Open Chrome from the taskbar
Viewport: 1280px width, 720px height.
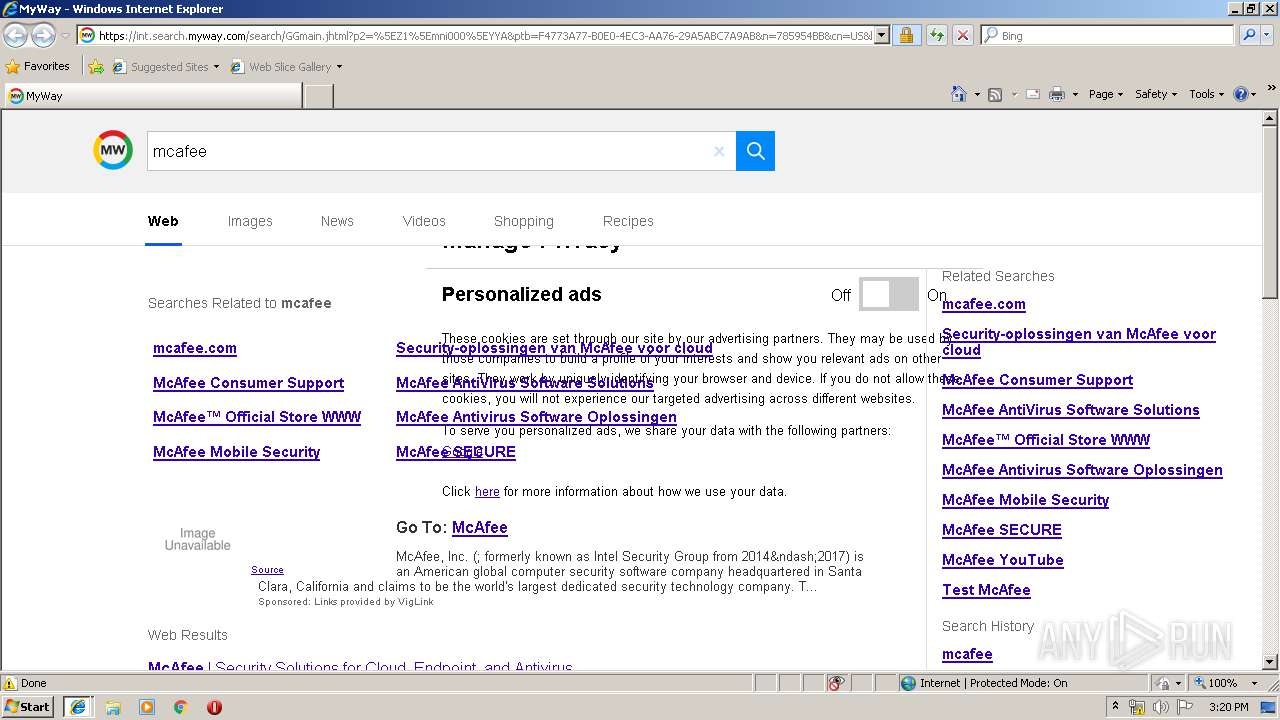tap(181, 707)
